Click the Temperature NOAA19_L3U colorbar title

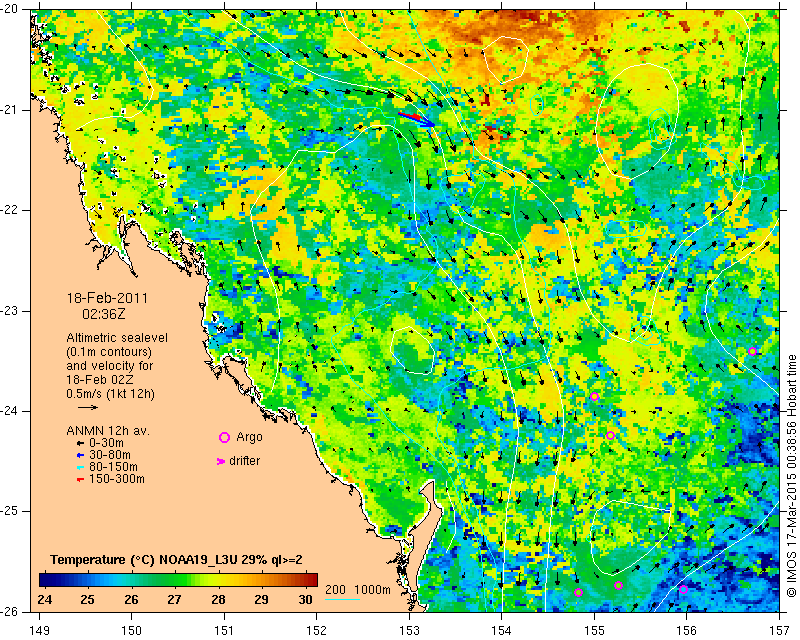[176, 560]
